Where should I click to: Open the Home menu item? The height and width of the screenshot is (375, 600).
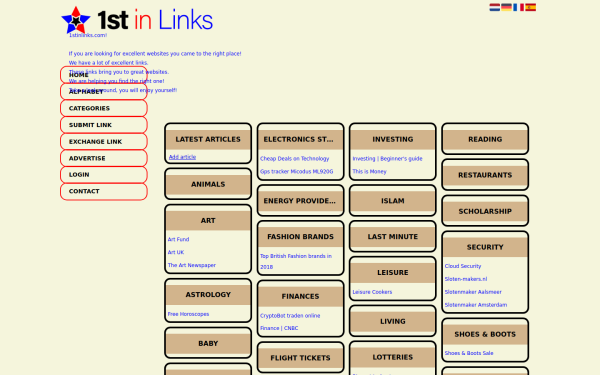[x=104, y=75]
